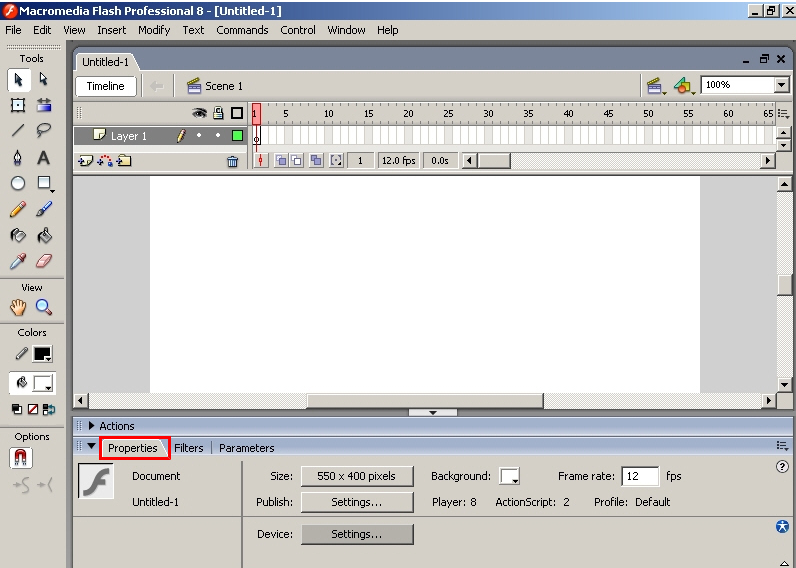Select the Gradient Transform tool
Viewport: 796px width, 568px height.
point(44,105)
